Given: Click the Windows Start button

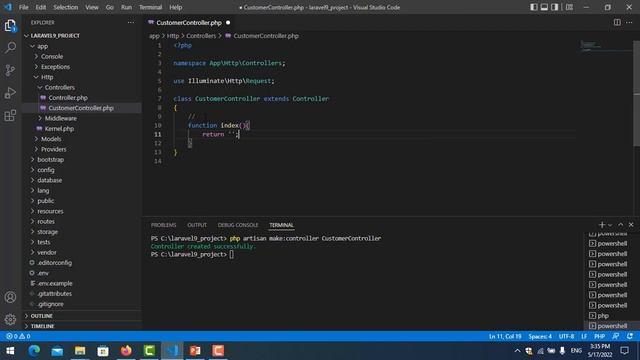Looking at the screenshot, I should click(10, 351).
